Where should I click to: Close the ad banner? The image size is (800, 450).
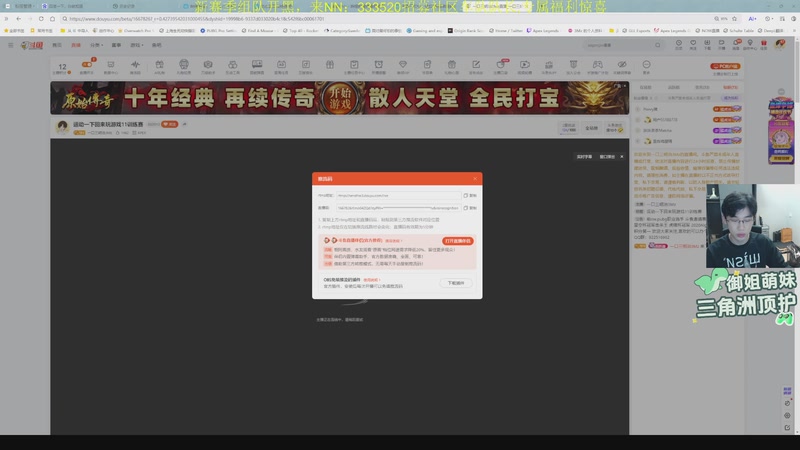click(x=624, y=86)
